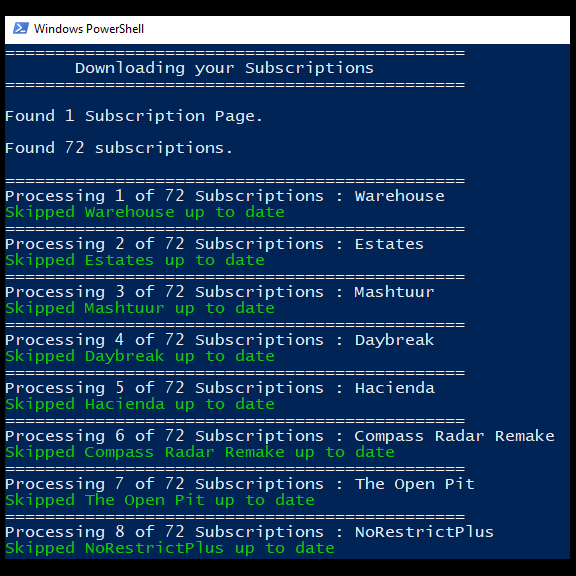Click the 'Processing 3 of 72' Mashtuur line

[220, 292]
